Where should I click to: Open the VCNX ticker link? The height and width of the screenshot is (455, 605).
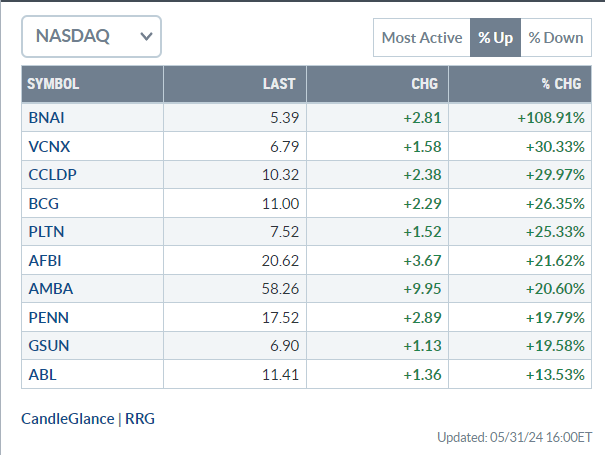[x=47, y=146]
